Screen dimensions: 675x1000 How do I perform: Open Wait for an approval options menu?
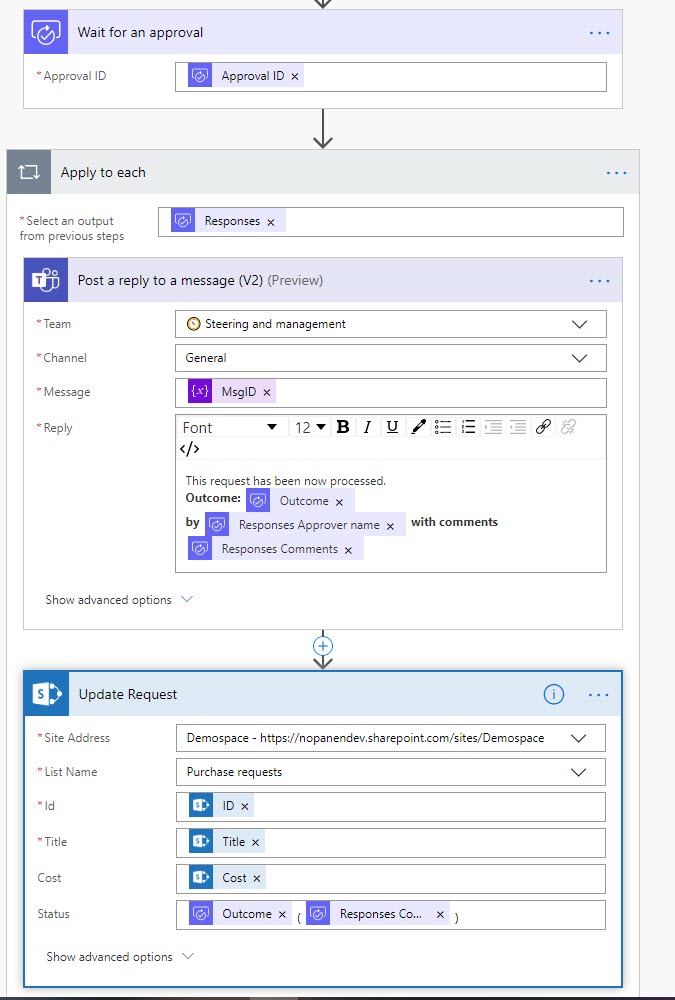pyautogui.click(x=599, y=33)
